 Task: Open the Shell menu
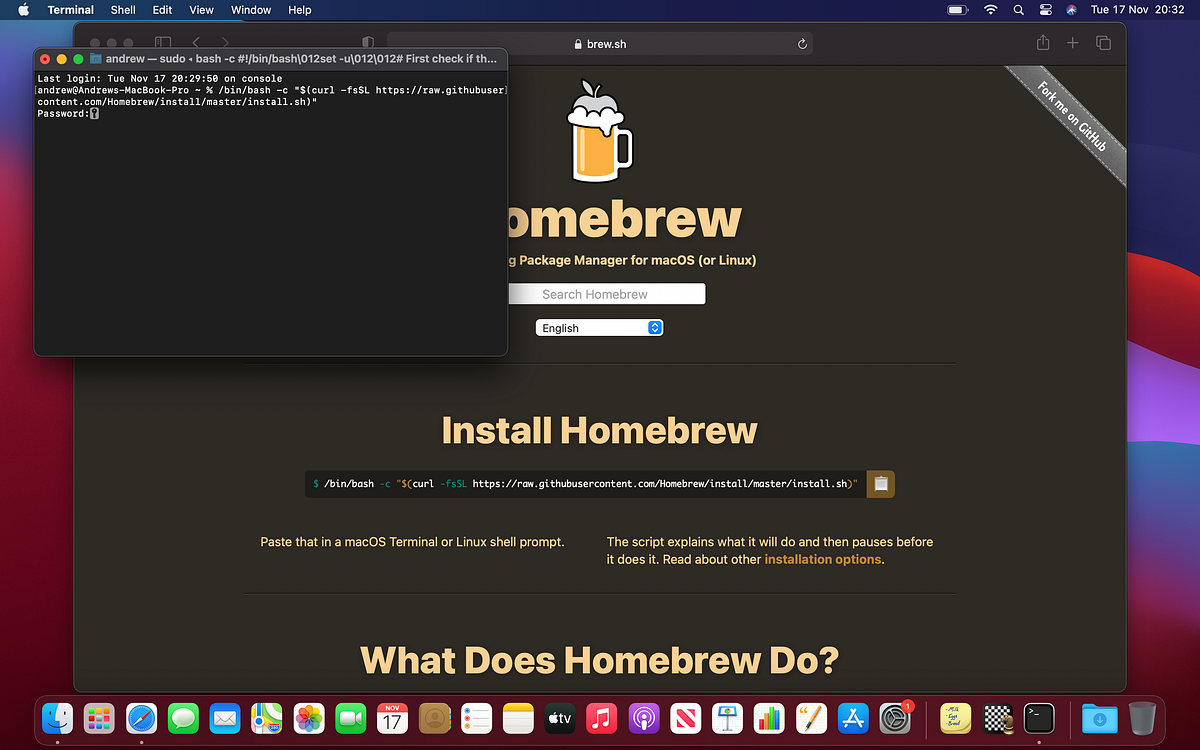pyautogui.click(x=122, y=10)
